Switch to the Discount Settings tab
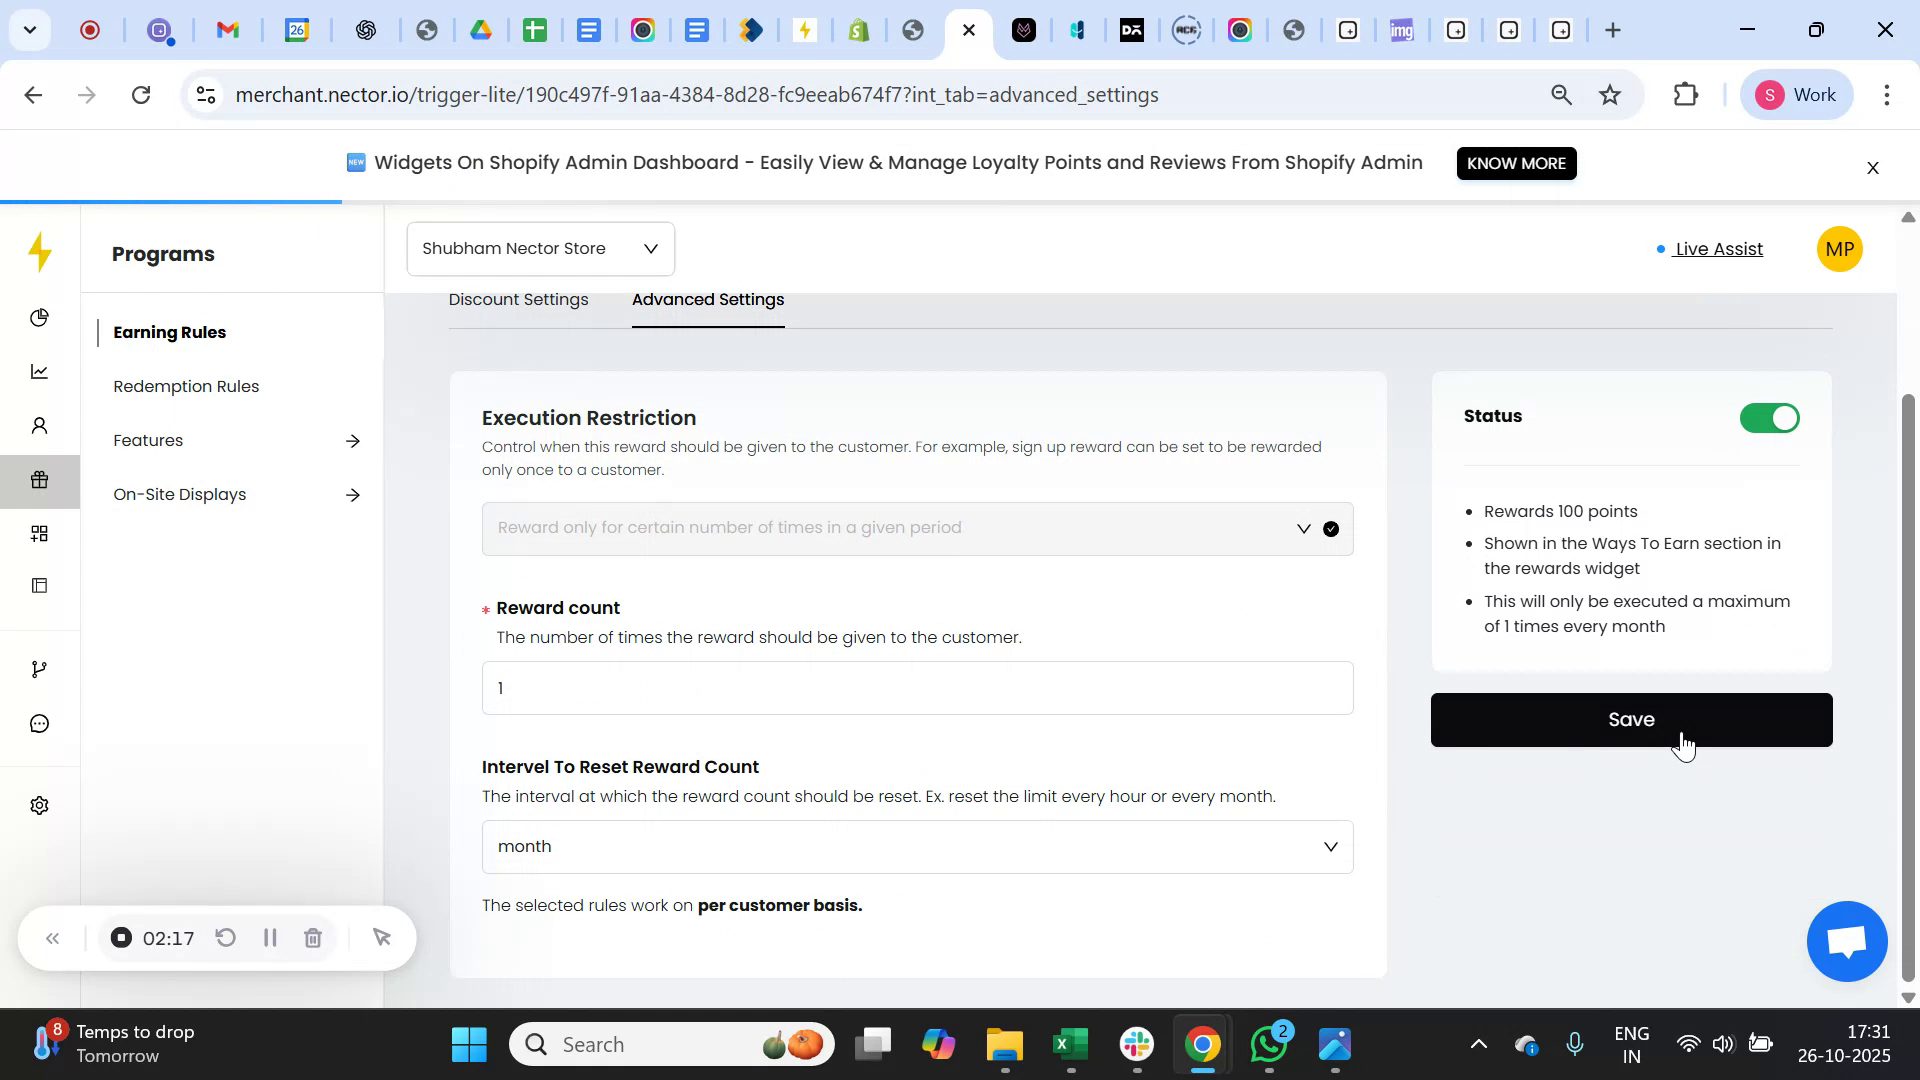The height and width of the screenshot is (1080, 1920). point(518,299)
